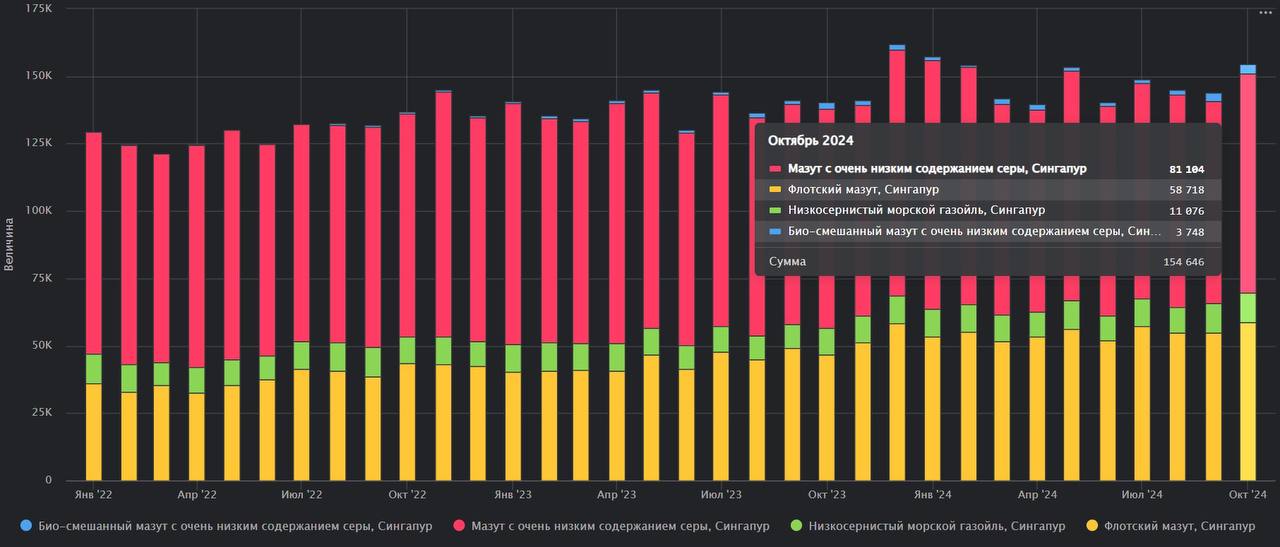
Task: Toggle the blue bio-blended VLSFO legend marker
Action: point(26,525)
